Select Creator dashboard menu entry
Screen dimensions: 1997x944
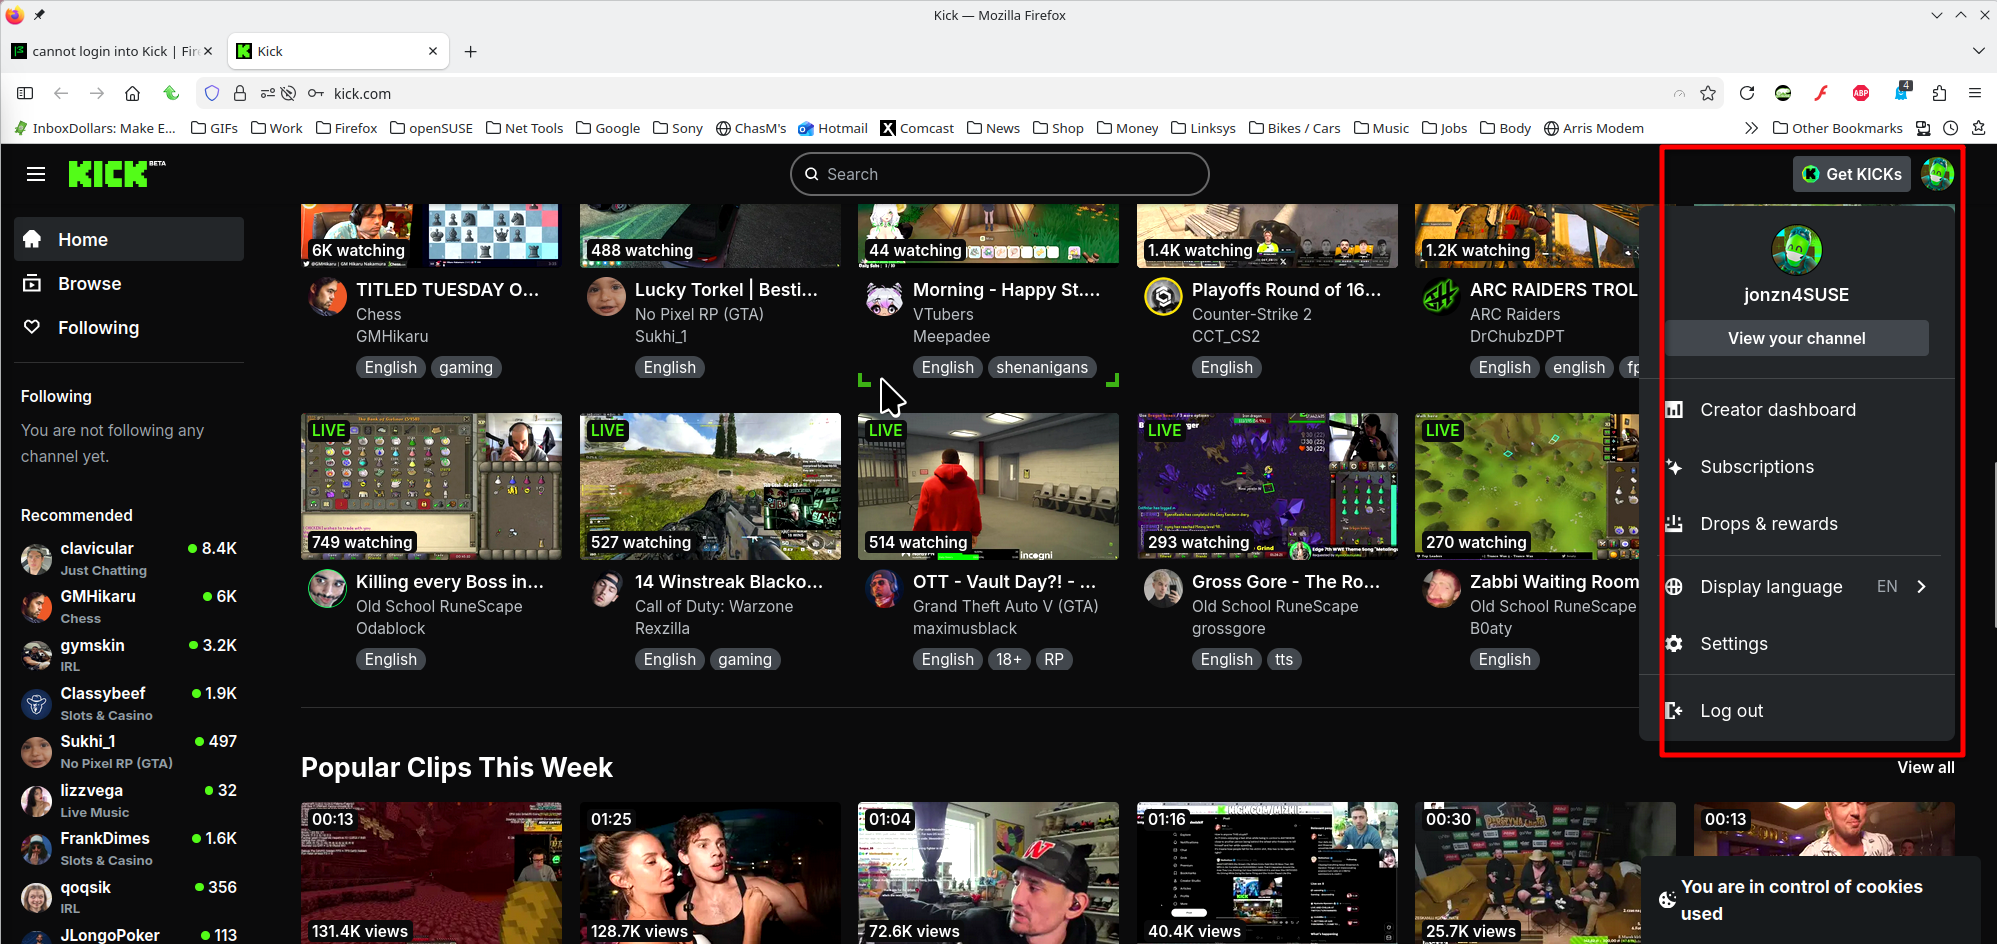pyautogui.click(x=1777, y=410)
